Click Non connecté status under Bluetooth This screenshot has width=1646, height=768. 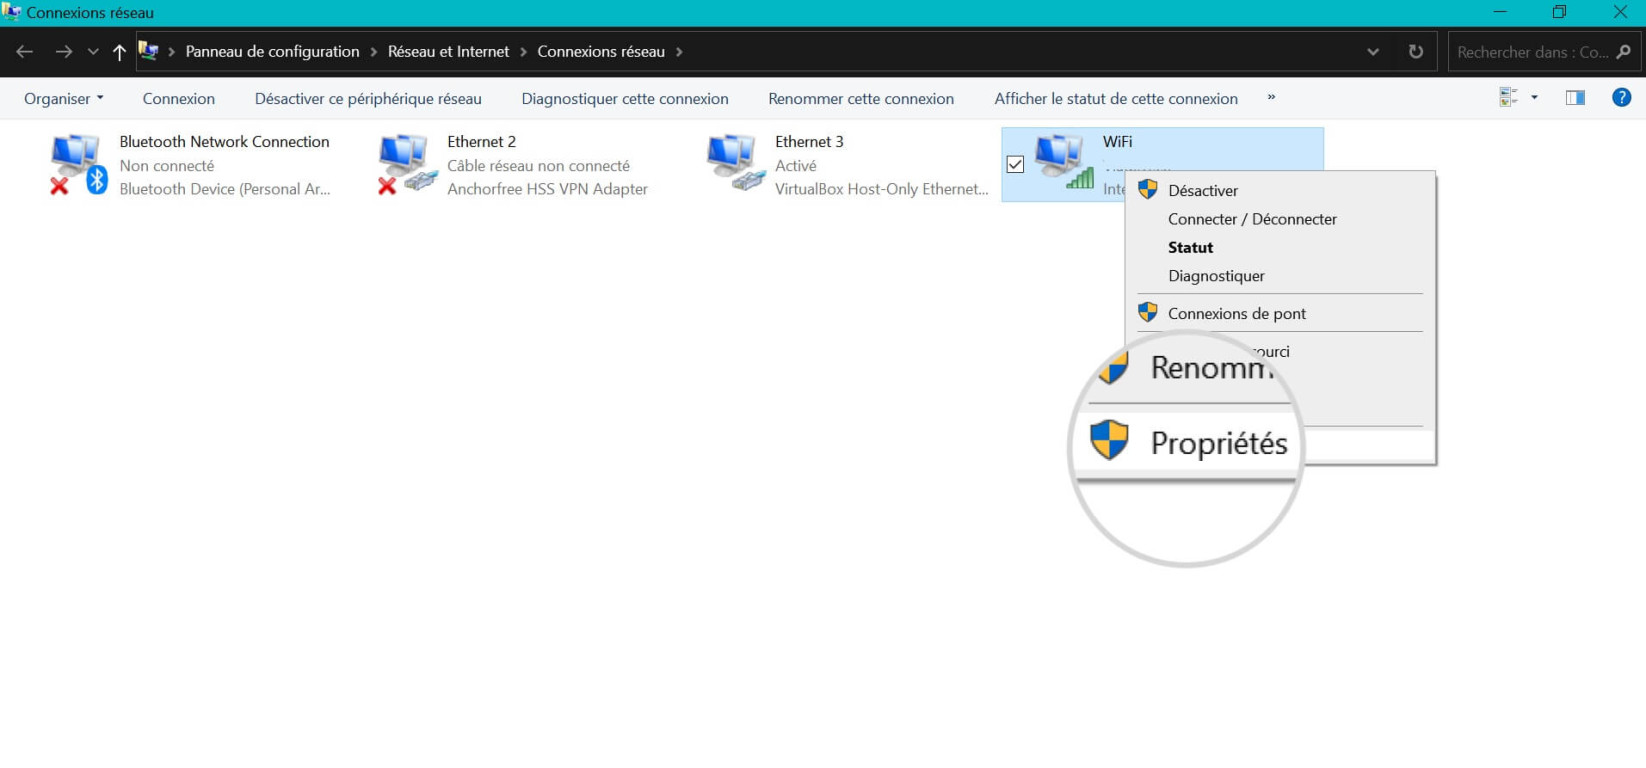(x=167, y=166)
